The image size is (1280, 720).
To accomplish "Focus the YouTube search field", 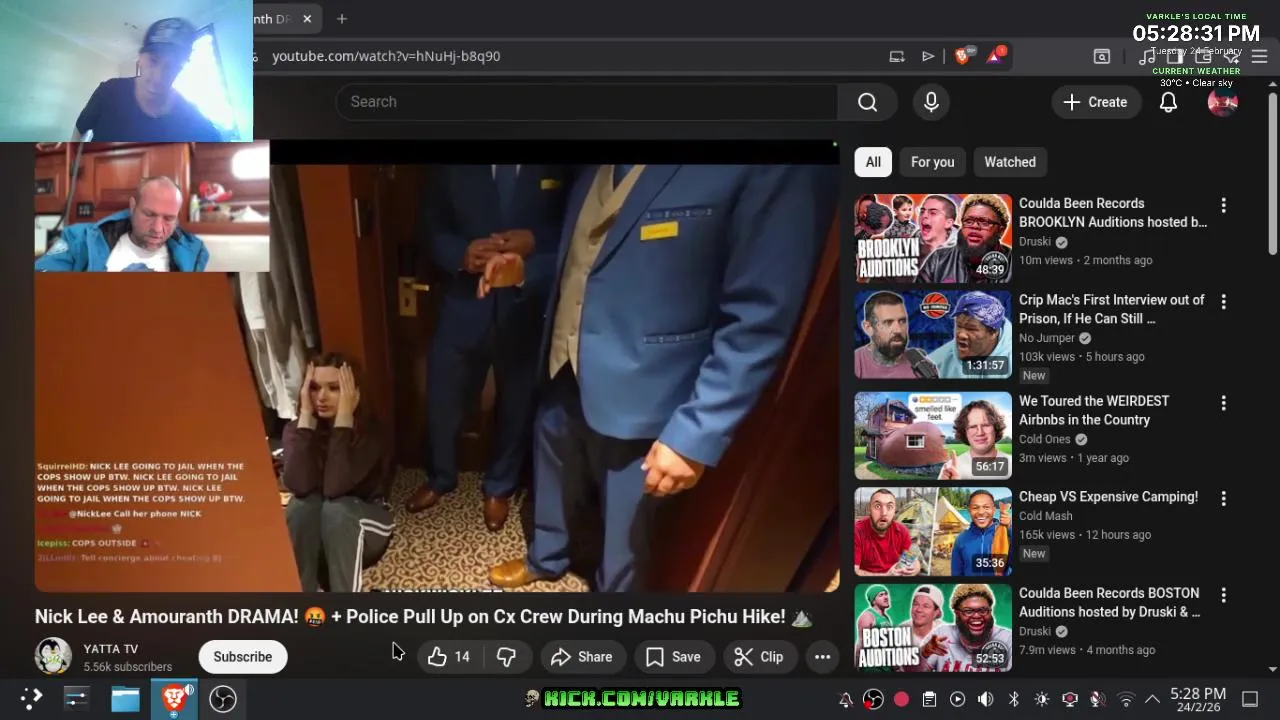I will (x=587, y=102).
